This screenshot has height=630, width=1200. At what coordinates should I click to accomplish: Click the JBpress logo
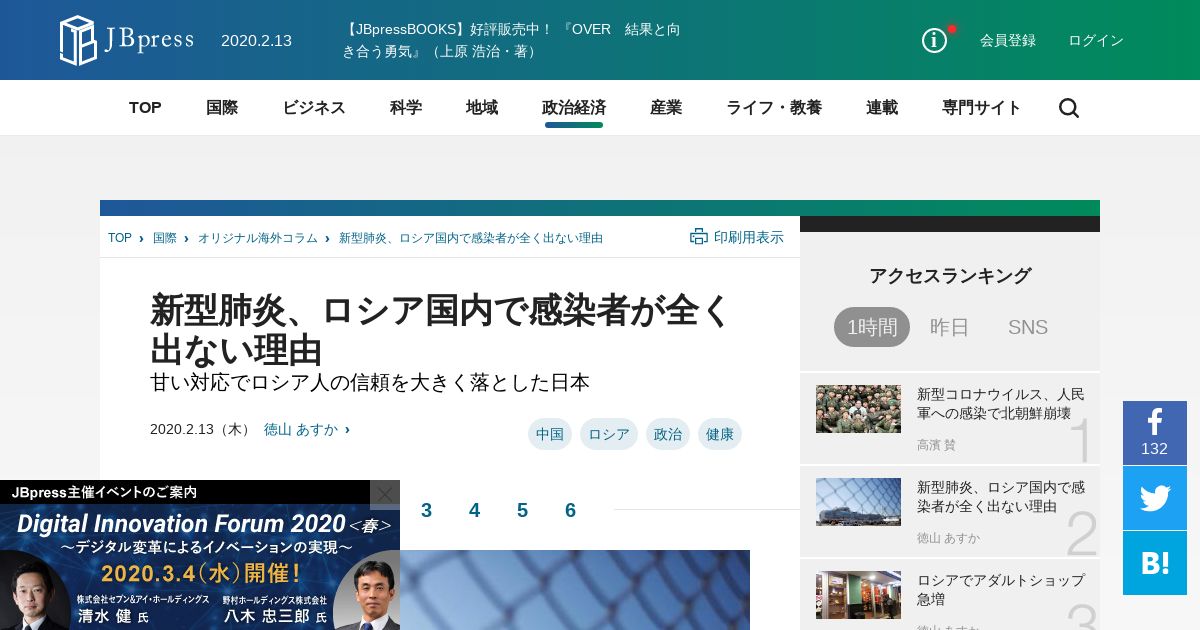click(127, 40)
